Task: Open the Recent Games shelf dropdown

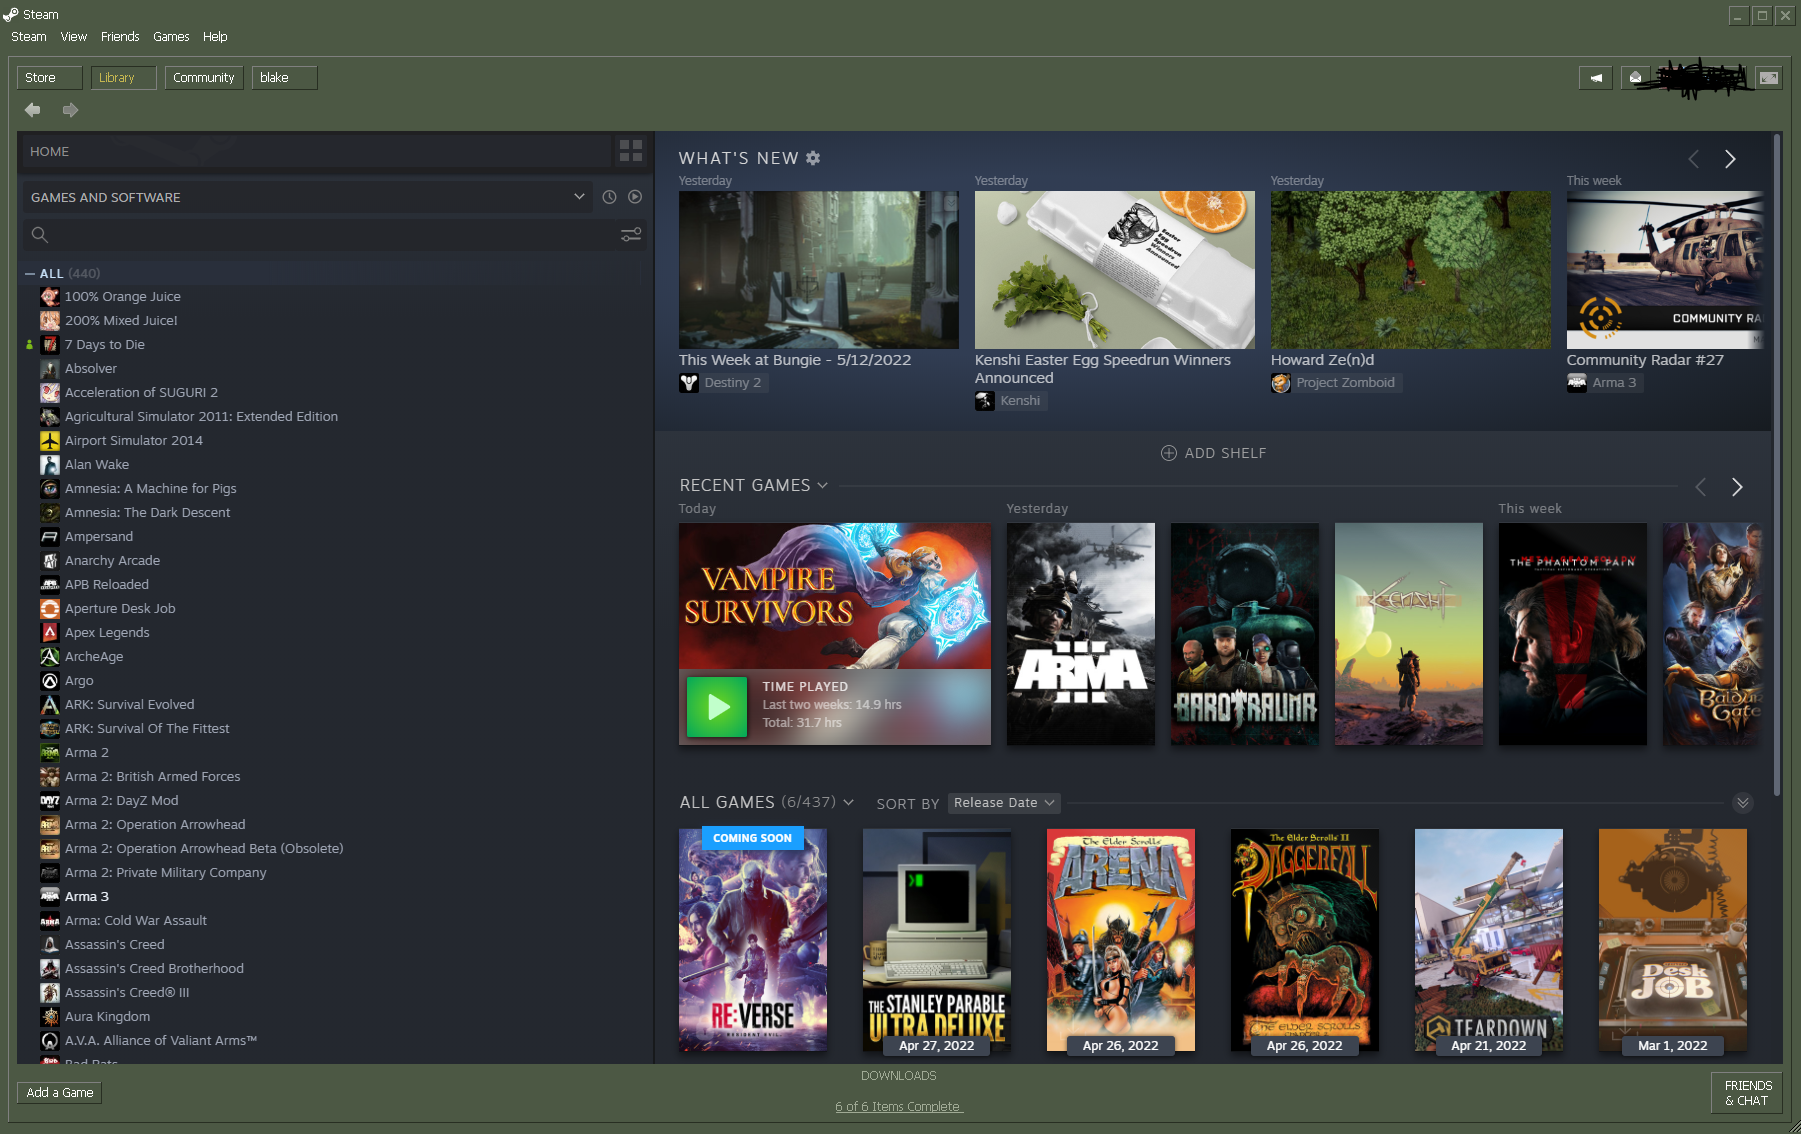Action: [x=822, y=485]
